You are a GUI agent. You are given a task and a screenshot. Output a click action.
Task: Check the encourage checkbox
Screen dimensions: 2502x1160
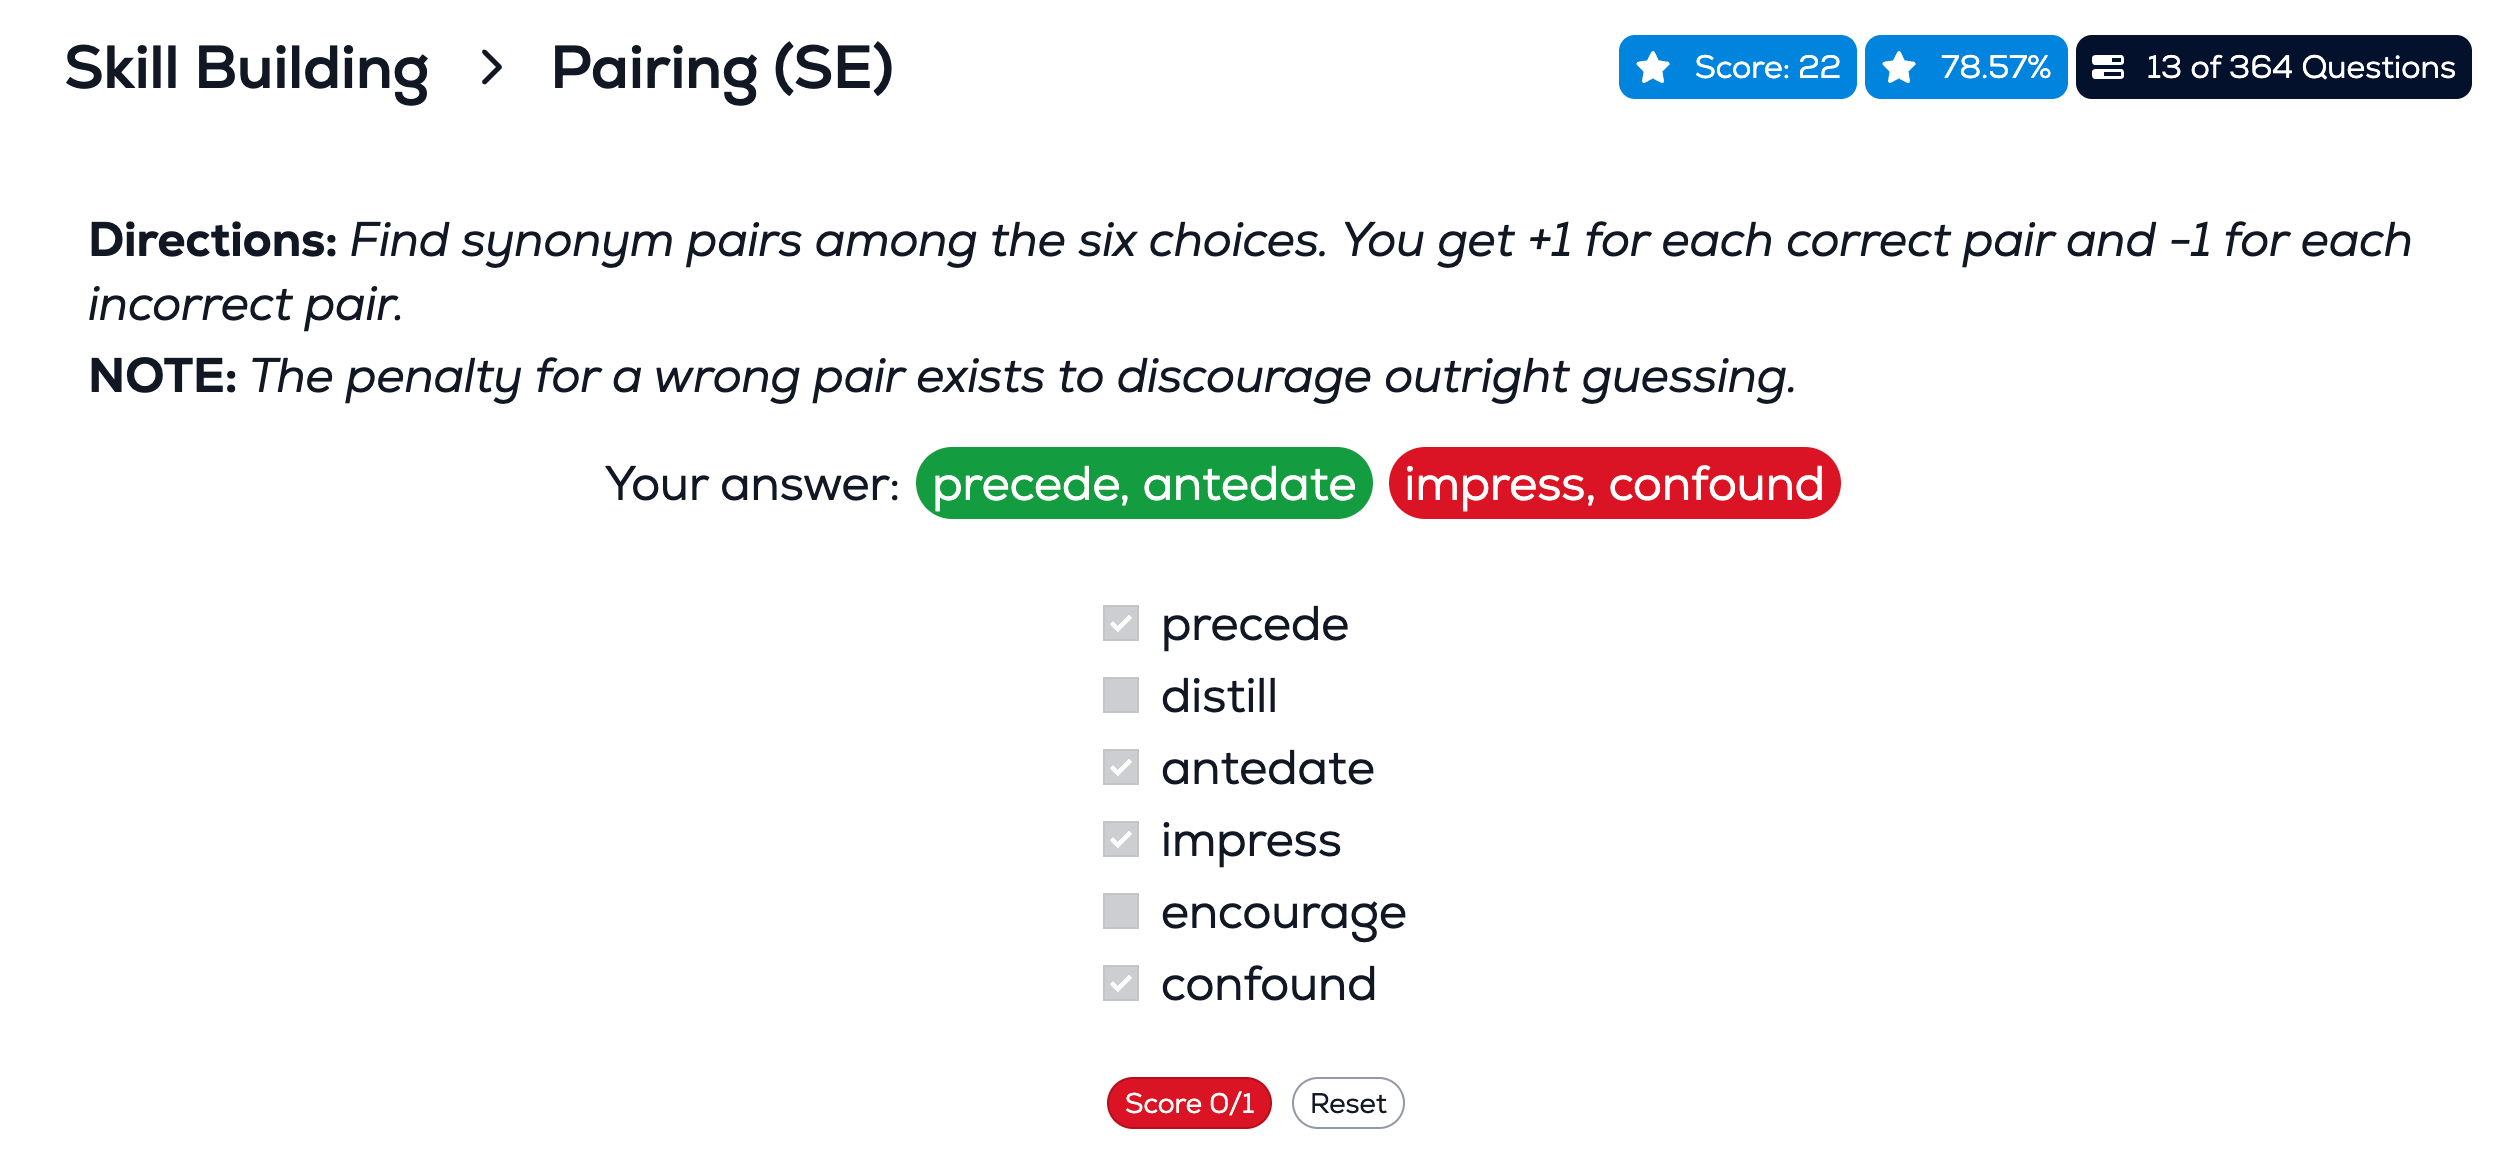click(1121, 911)
